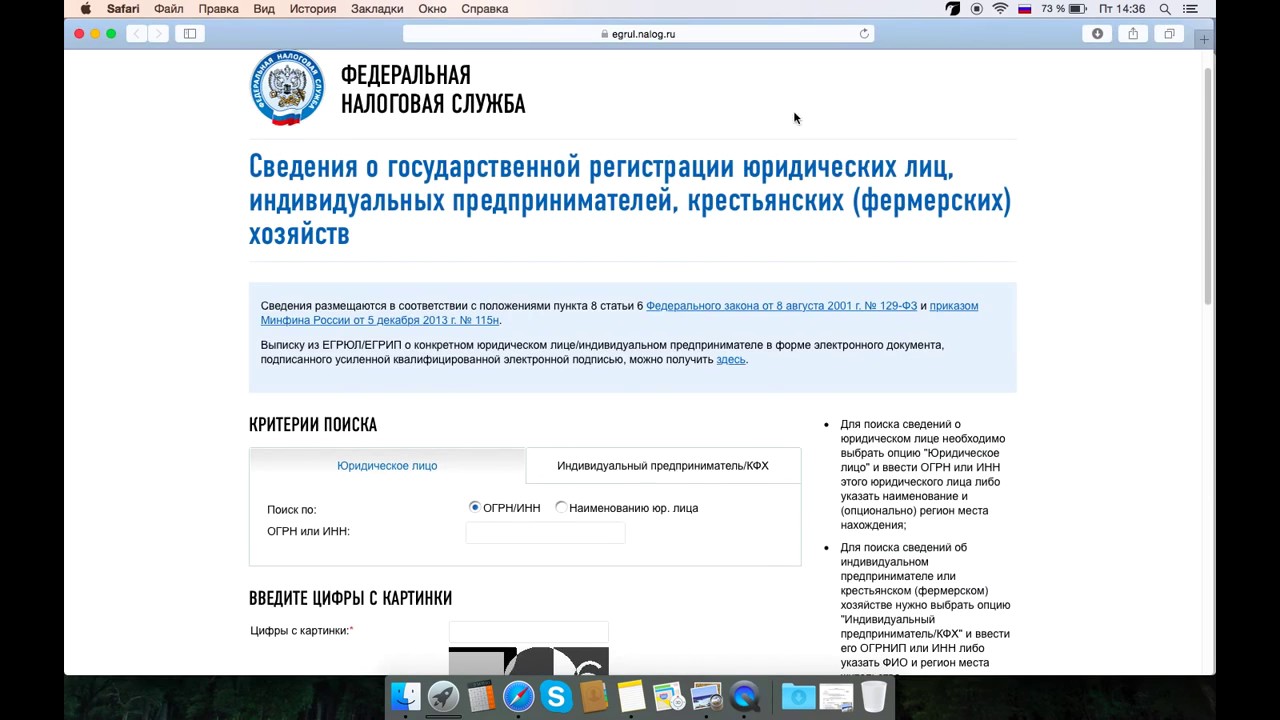
Task: Switch to the Юридическое лицо tab
Action: (387, 466)
